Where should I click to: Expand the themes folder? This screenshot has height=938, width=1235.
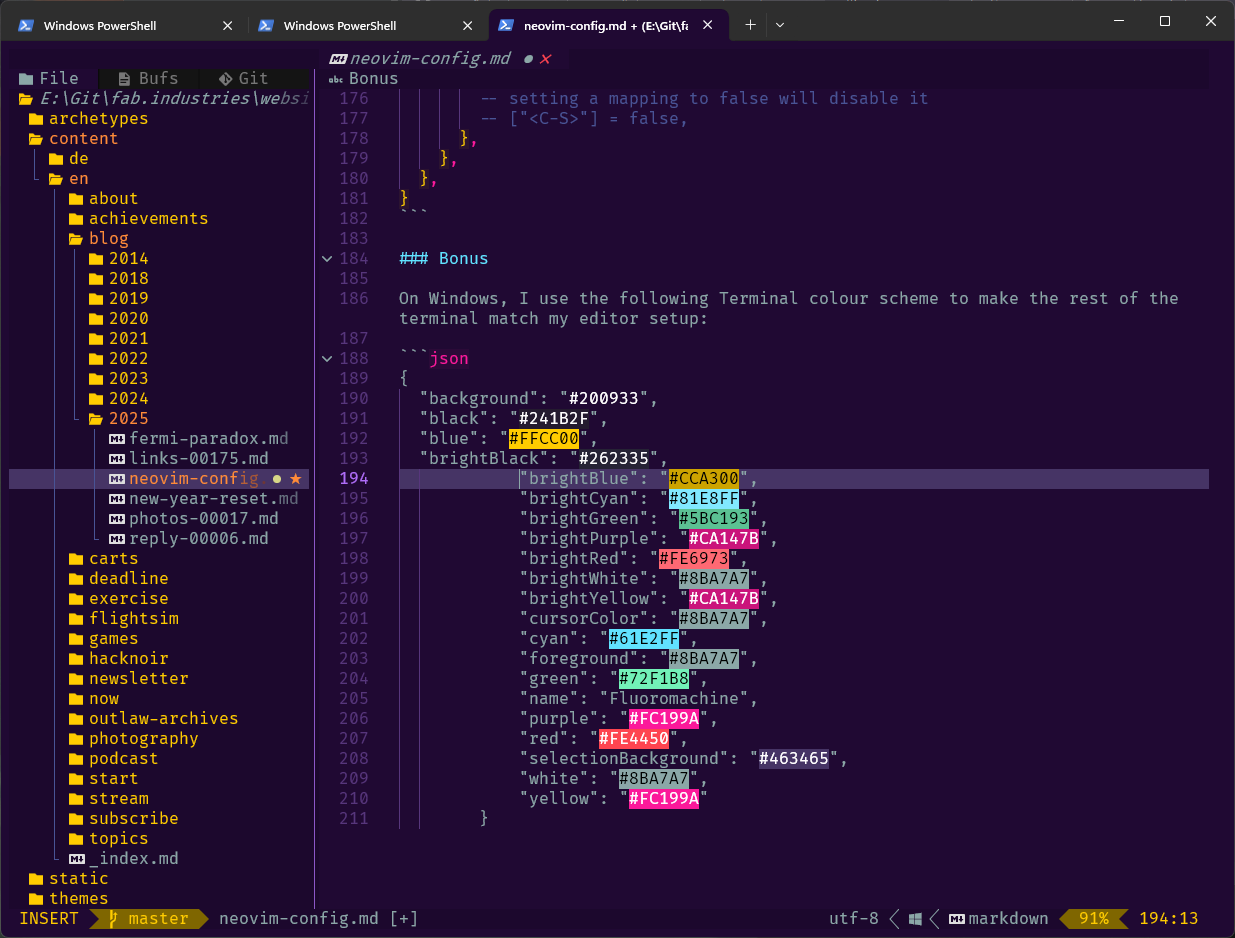coord(68,898)
